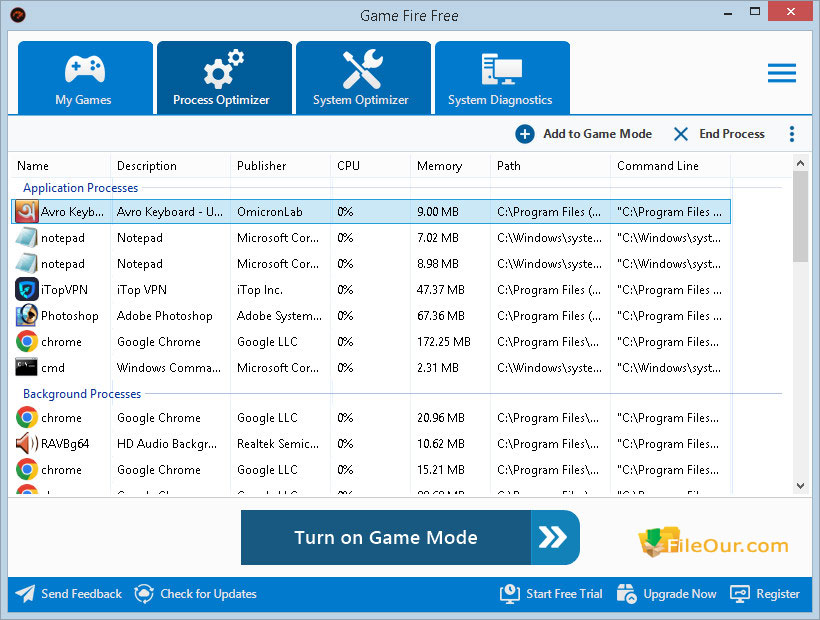Viewport: 820px width, 620px height.
Task: Collapse the Background Processes group
Action: tap(82, 394)
